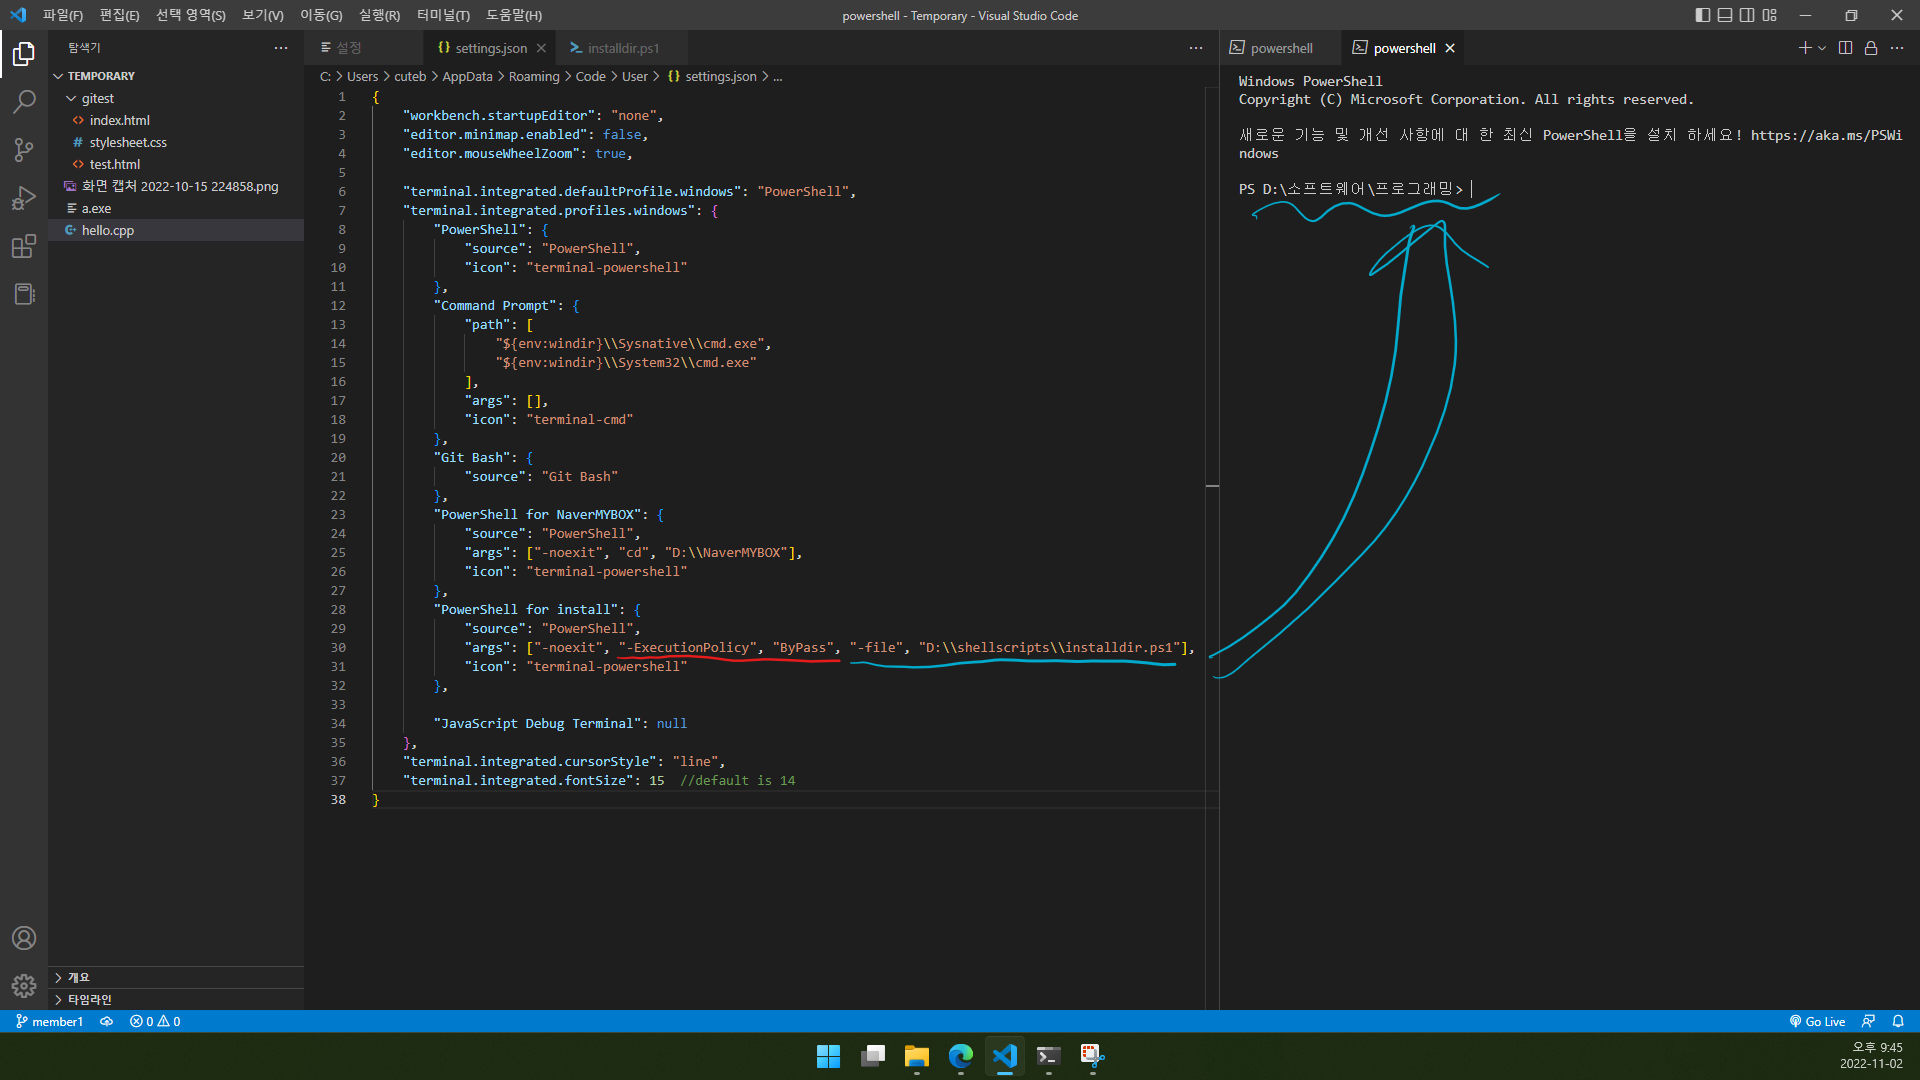This screenshot has height=1080, width=1920.
Task: Expand the 타임라인 timeline section
Action: (x=176, y=999)
